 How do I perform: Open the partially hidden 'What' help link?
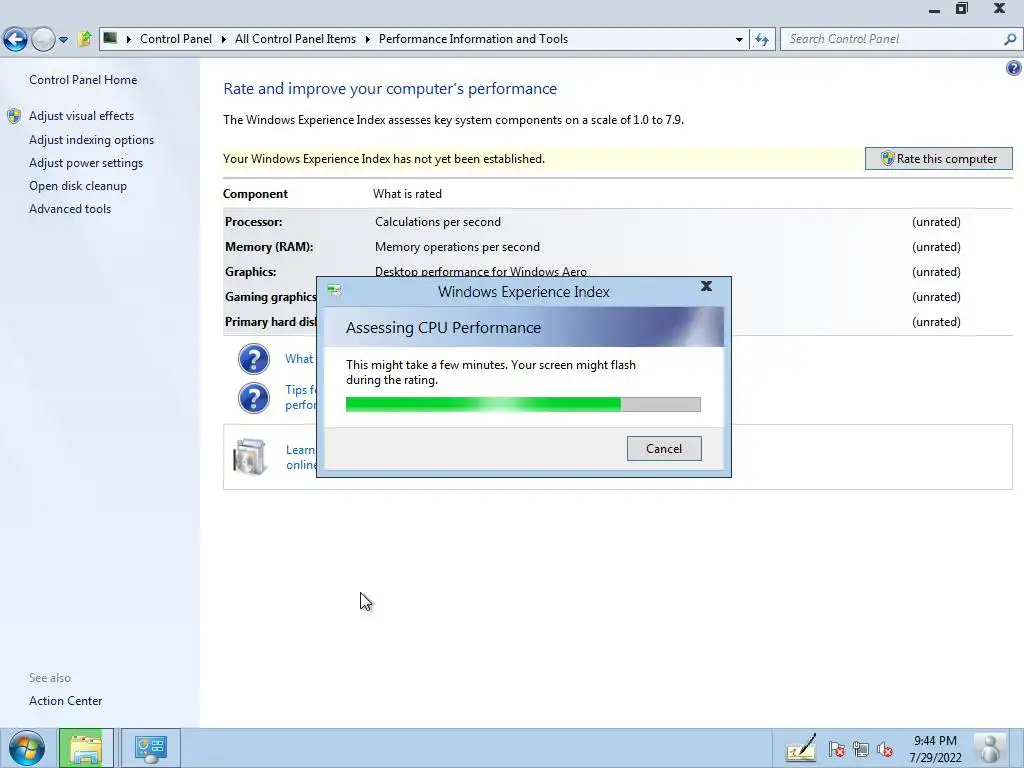300,359
